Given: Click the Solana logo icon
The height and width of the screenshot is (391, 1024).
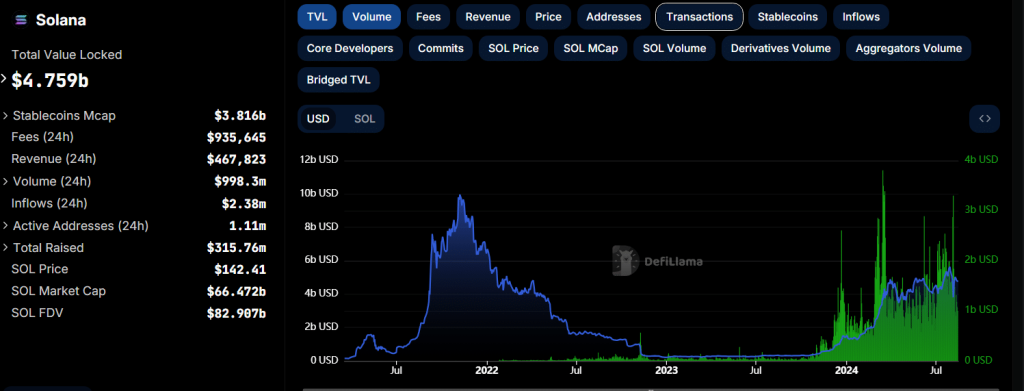Looking at the screenshot, I should pos(22,20).
